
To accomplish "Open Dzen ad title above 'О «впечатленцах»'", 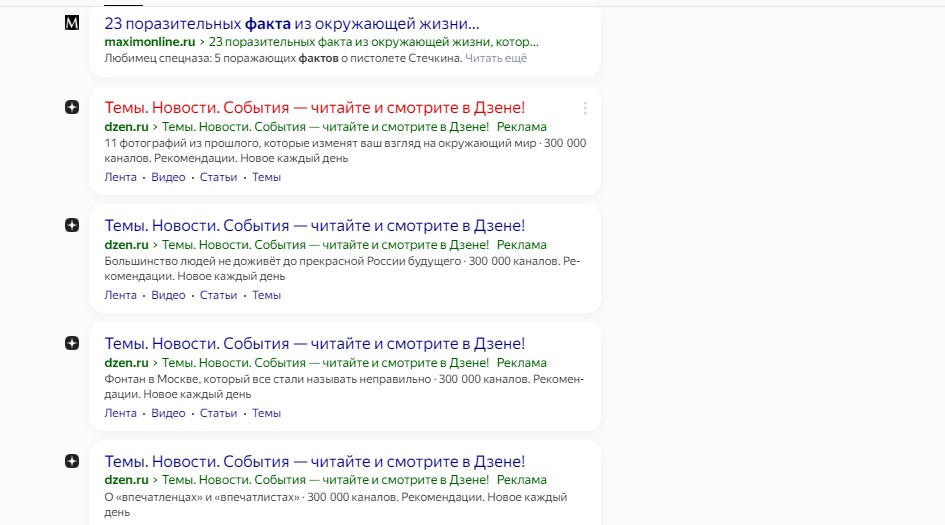I will (315, 462).
